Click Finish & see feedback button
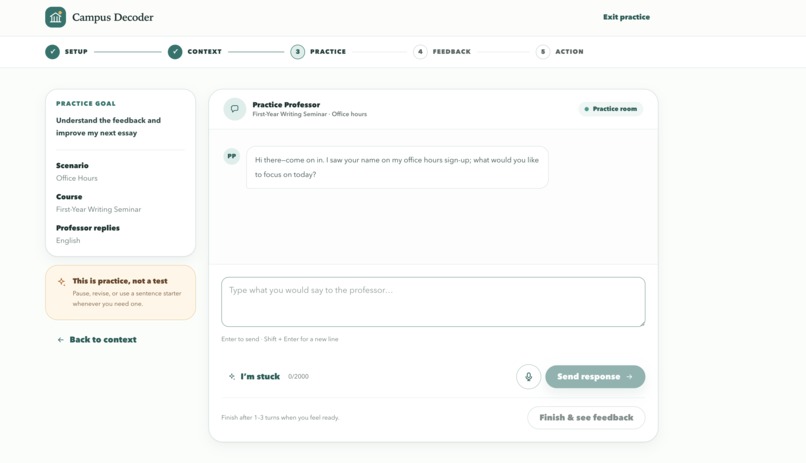The image size is (806, 463). (586, 418)
